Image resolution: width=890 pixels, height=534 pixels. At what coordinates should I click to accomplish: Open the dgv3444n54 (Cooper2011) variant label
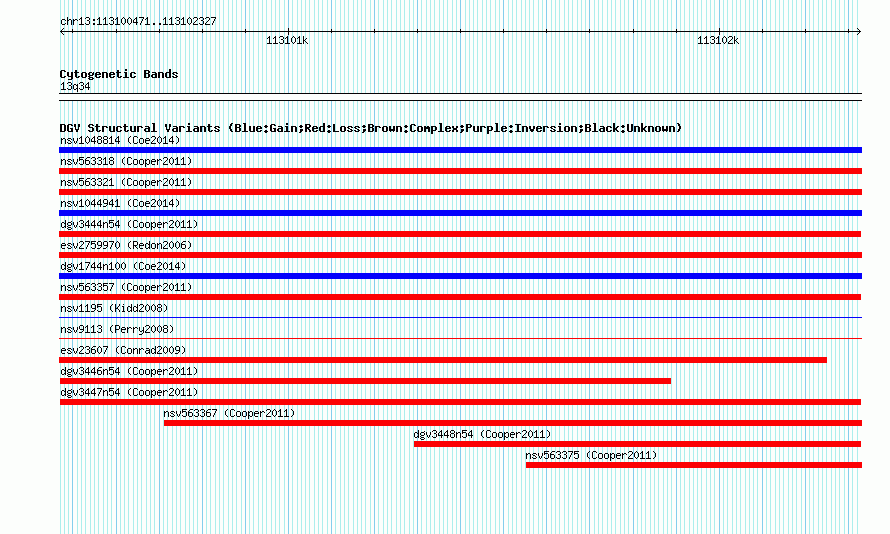pos(129,224)
